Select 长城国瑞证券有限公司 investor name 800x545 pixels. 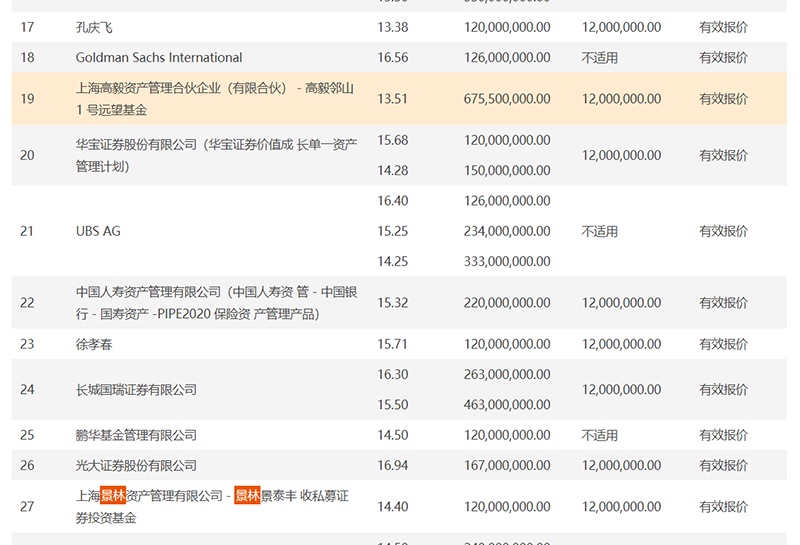pos(136,390)
